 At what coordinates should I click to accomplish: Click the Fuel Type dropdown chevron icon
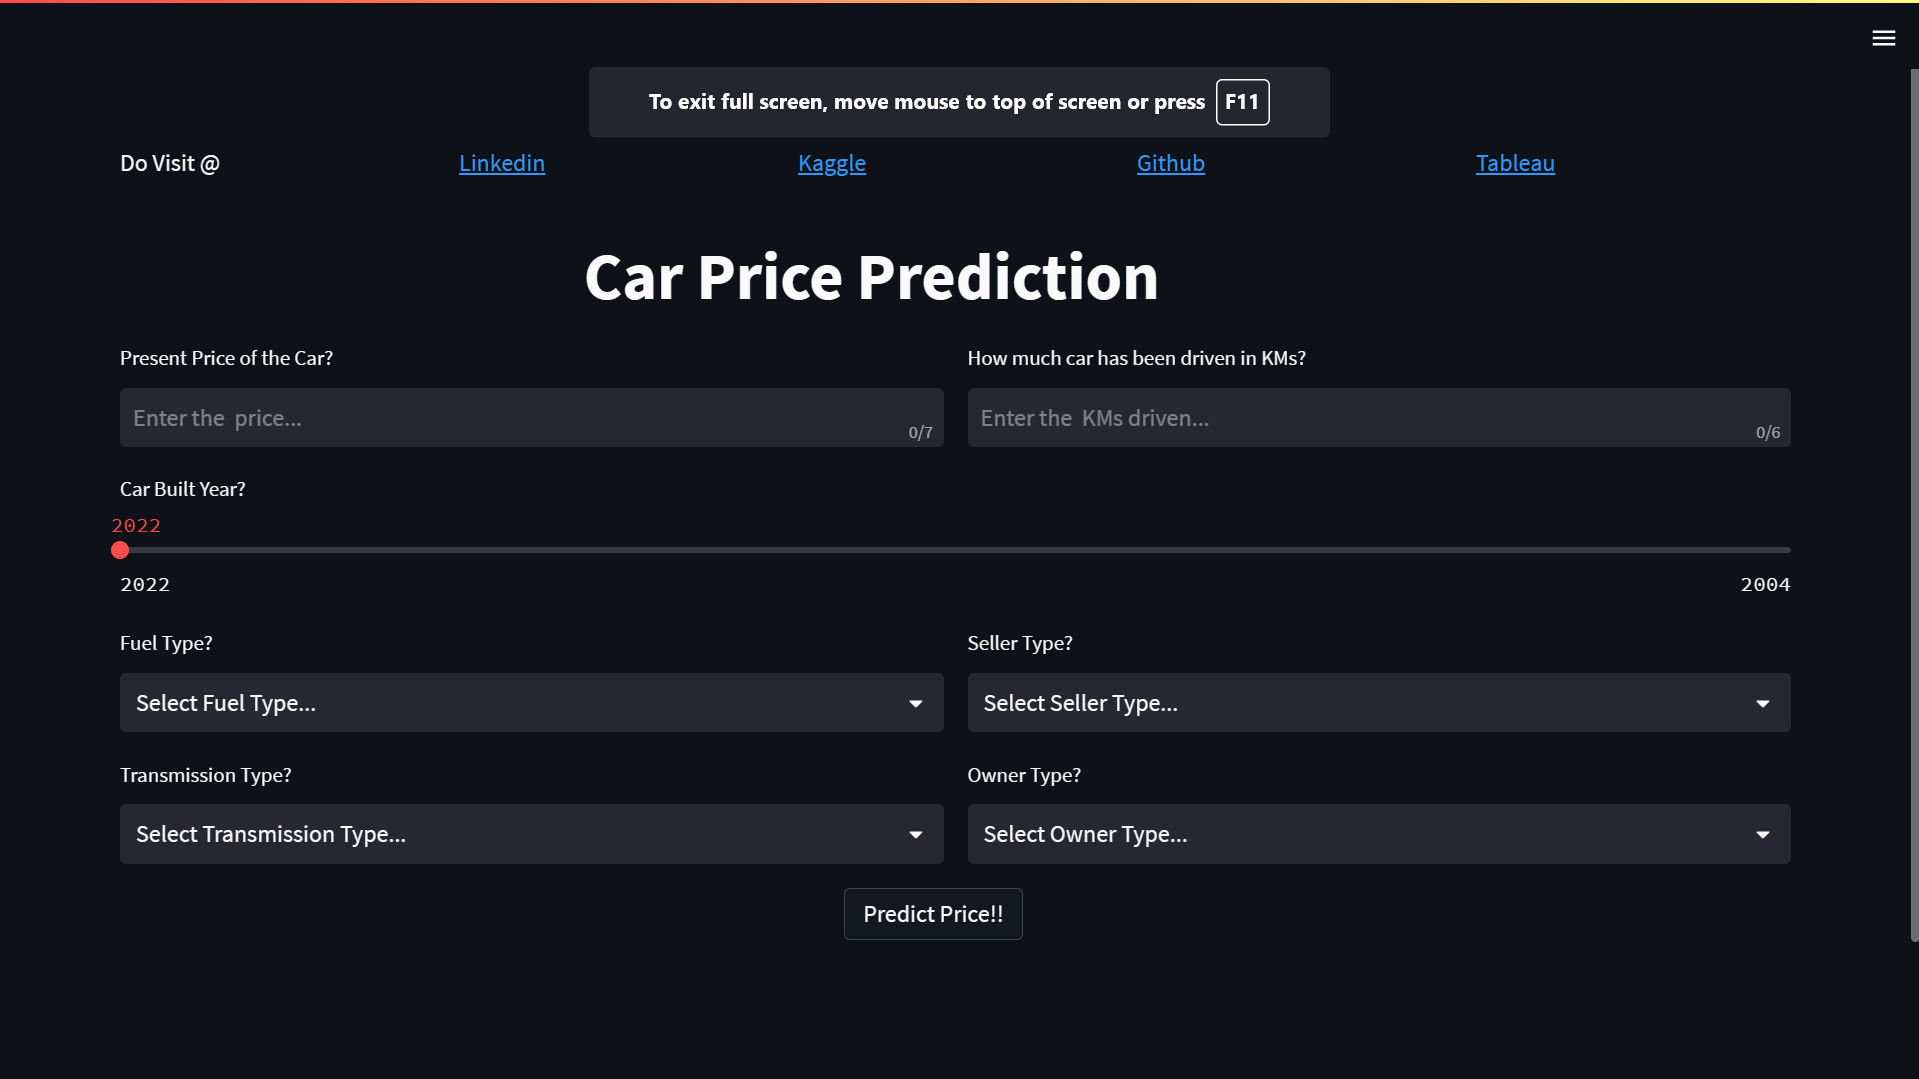coord(915,703)
